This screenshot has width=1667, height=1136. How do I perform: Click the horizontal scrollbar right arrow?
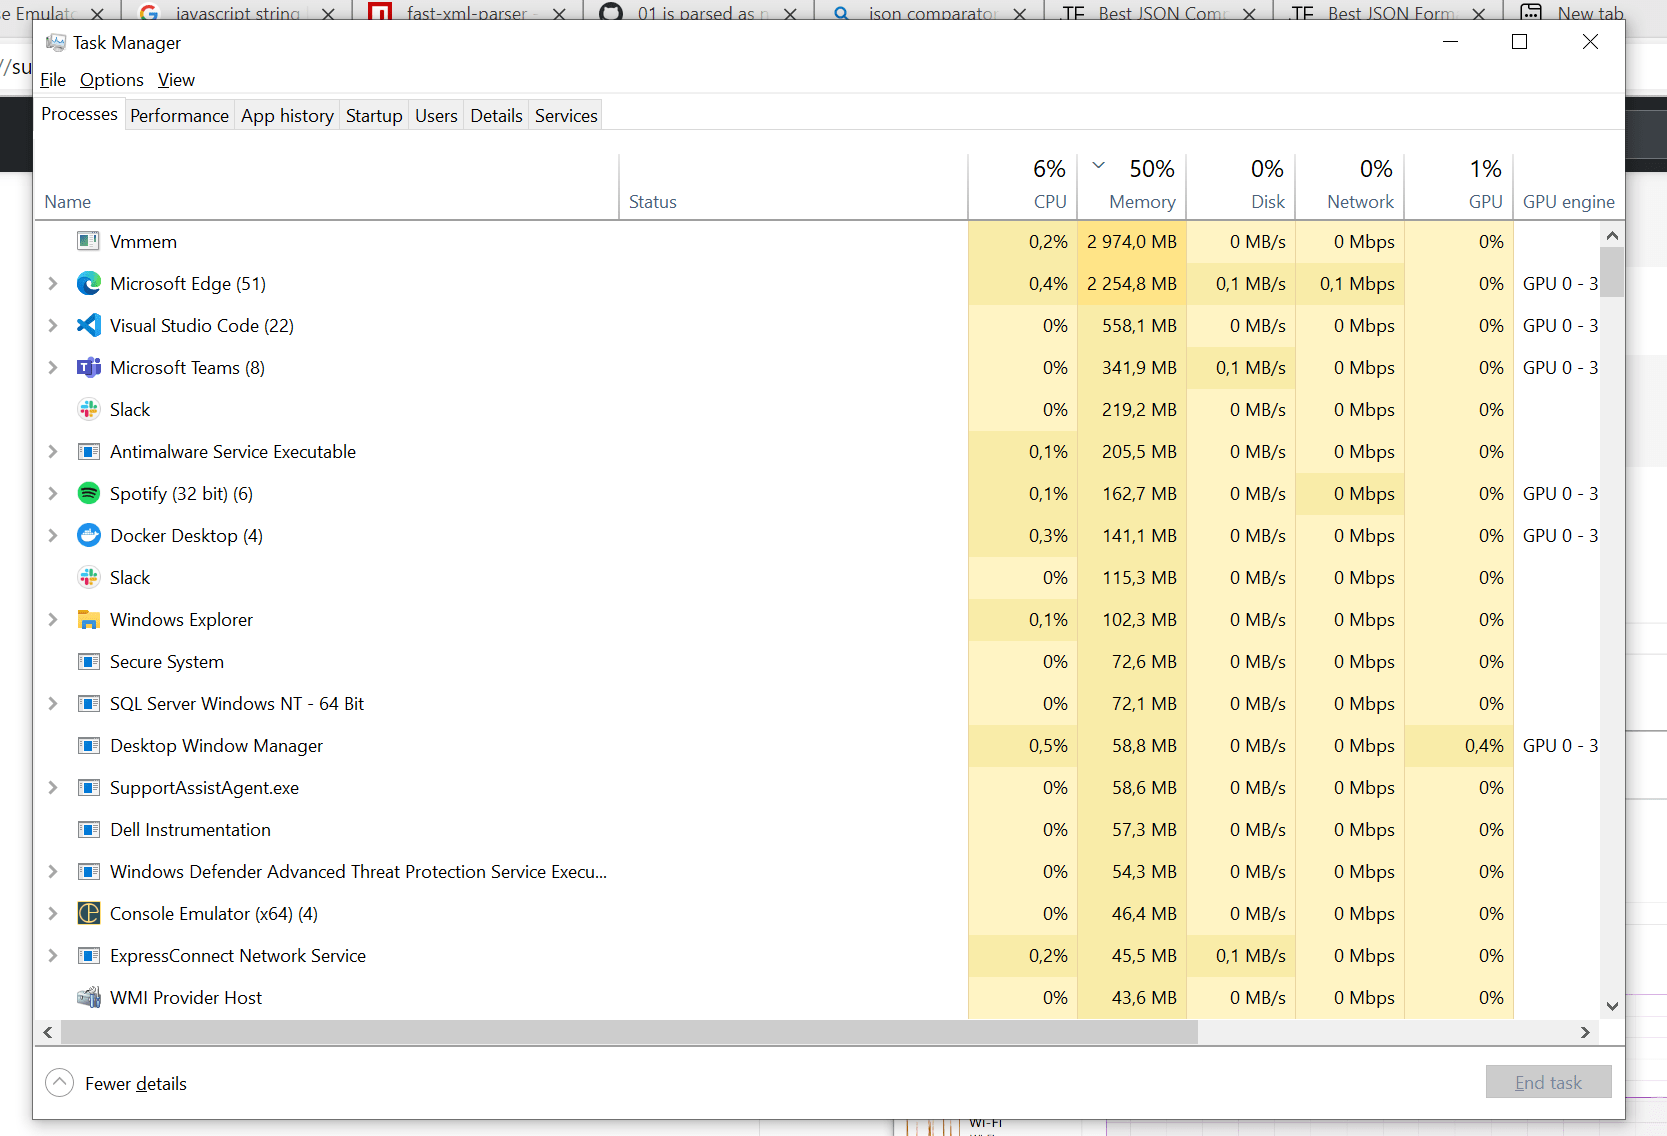[1585, 1032]
